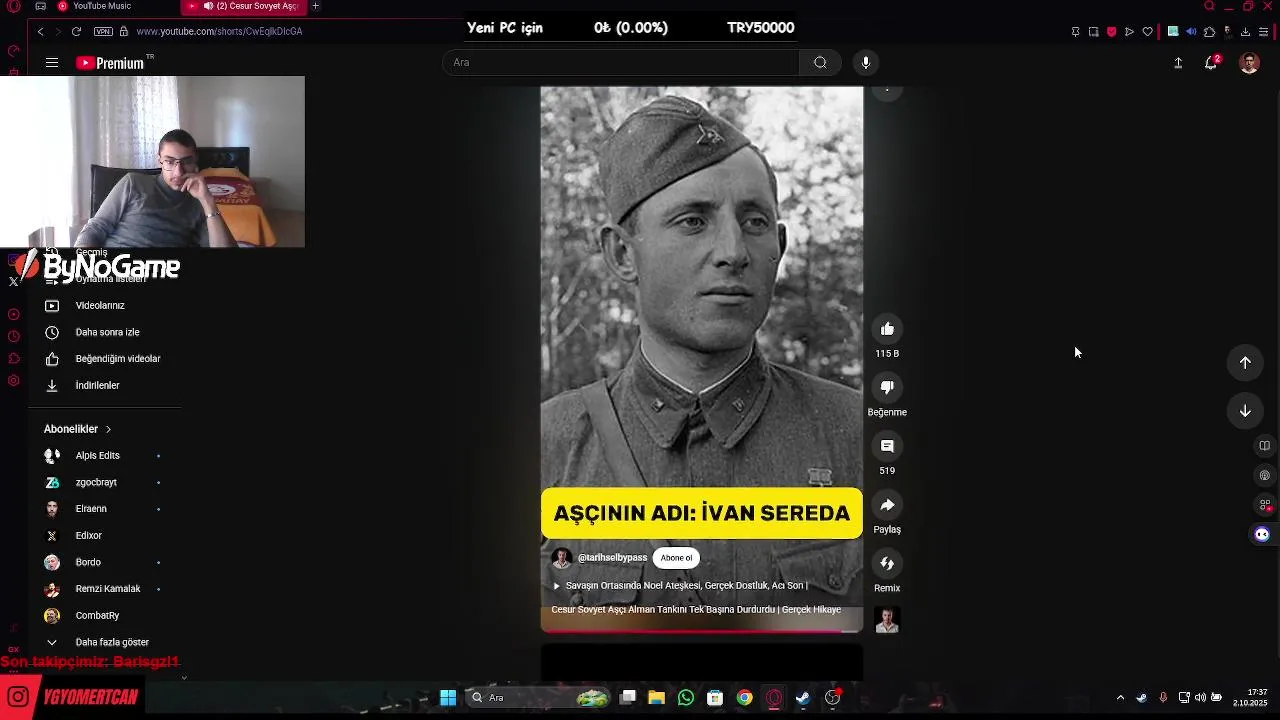1280x720 pixels.
Task: Open File Explorer from the taskbar
Action: (656, 698)
